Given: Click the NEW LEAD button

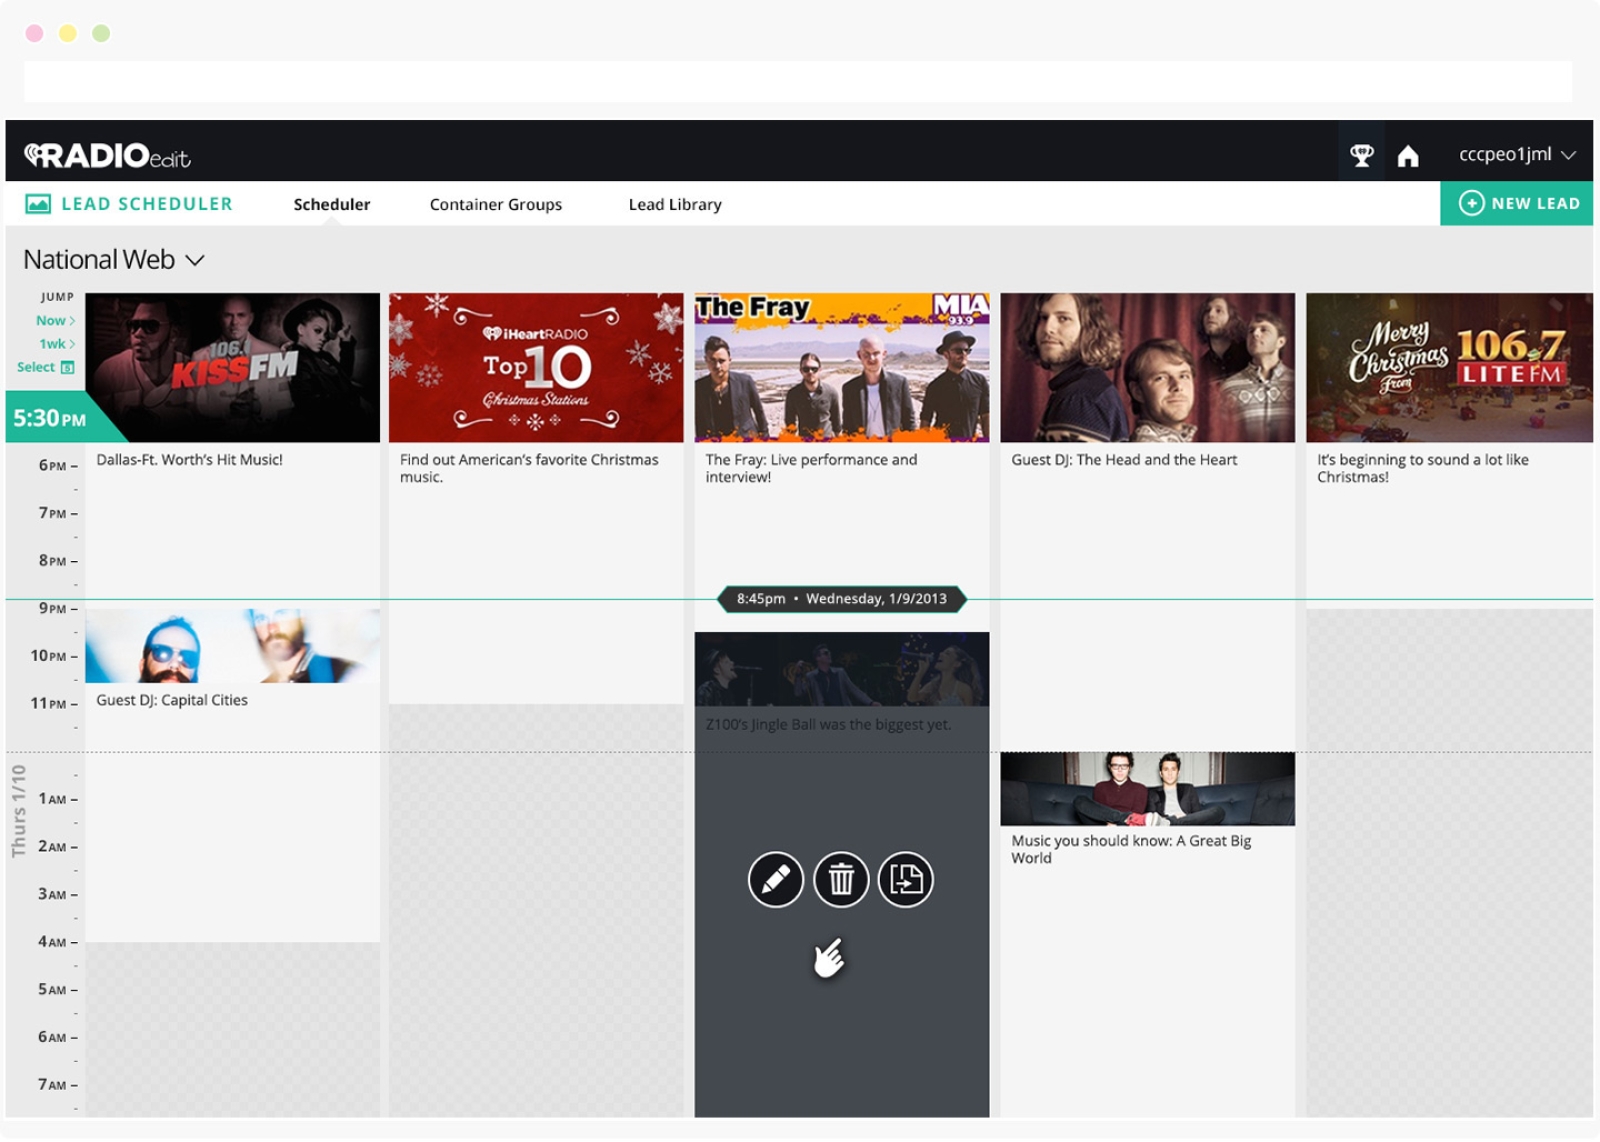Looking at the screenshot, I should click(1517, 203).
